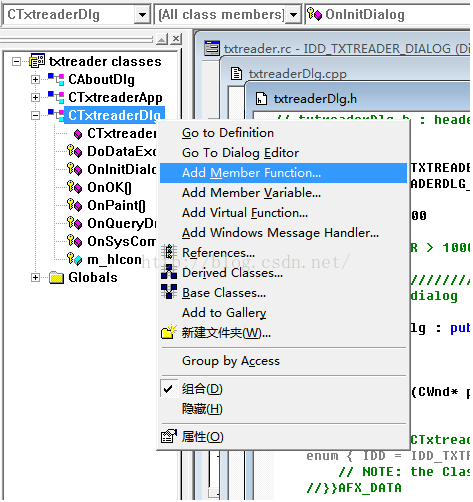473x502 pixels.
Task: Click DoDataExchange protected key icon
Action: coord(74,151)
